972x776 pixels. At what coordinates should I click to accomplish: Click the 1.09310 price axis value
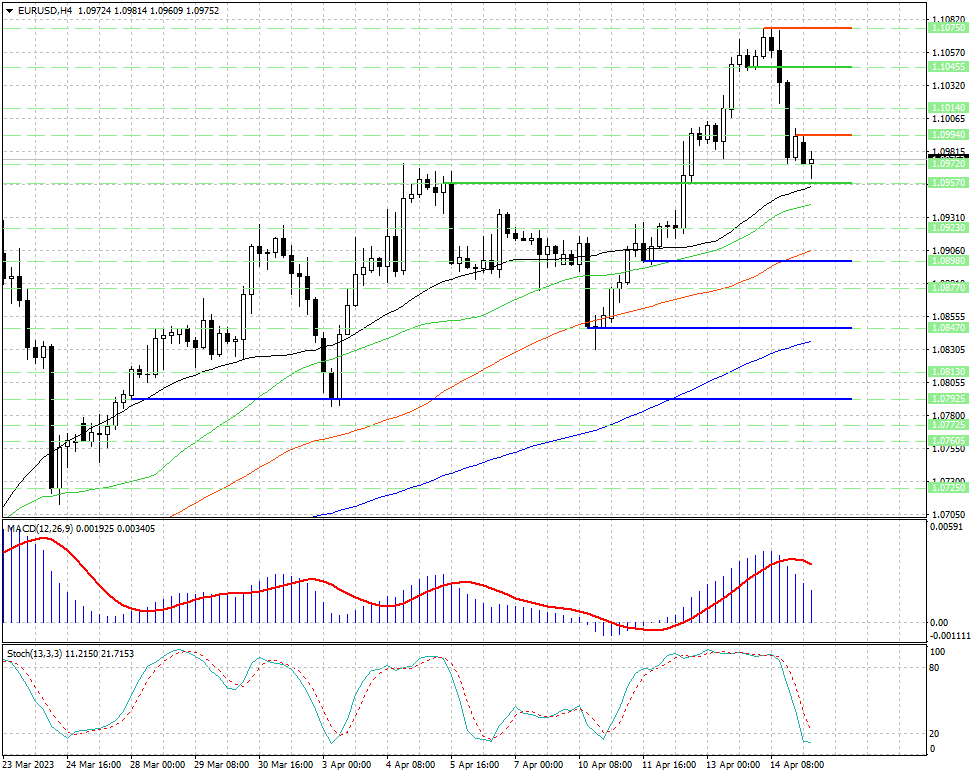[x=948, y=218]
